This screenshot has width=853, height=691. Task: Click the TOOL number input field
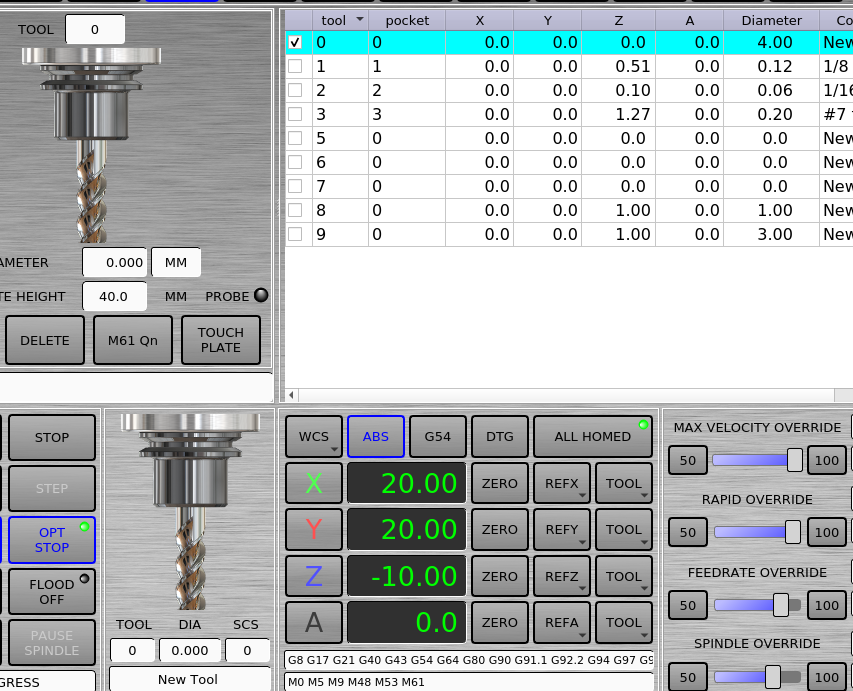pos(95,29)
